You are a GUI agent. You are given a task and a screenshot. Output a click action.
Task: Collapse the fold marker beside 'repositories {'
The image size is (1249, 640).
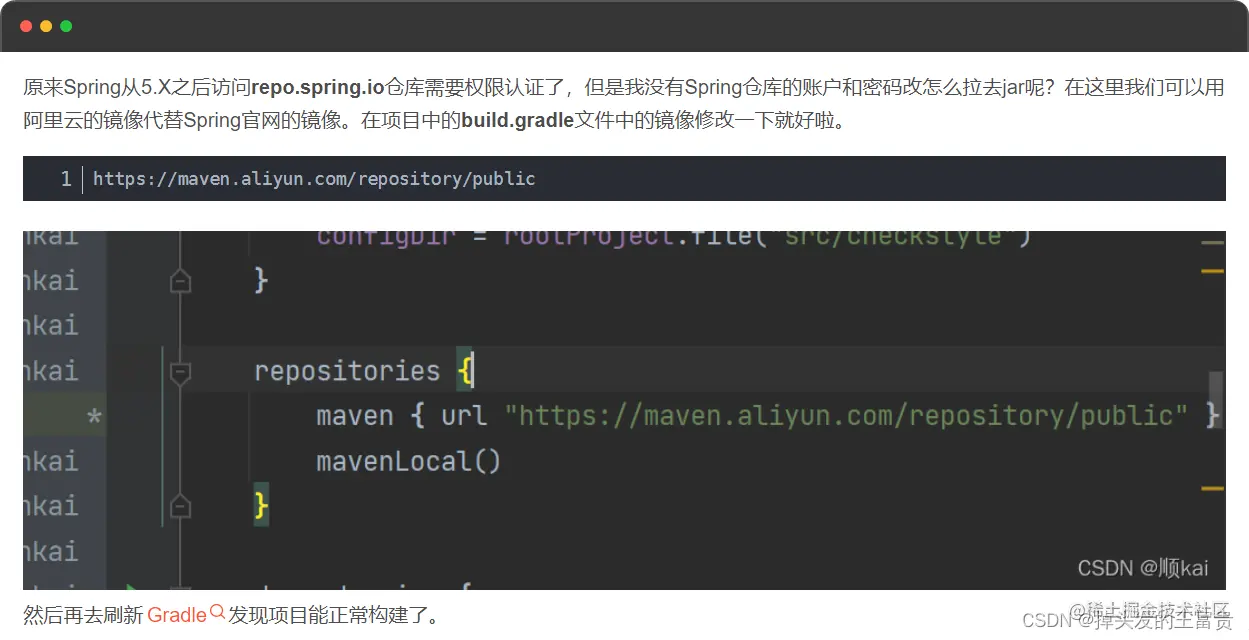pos(180,374)
